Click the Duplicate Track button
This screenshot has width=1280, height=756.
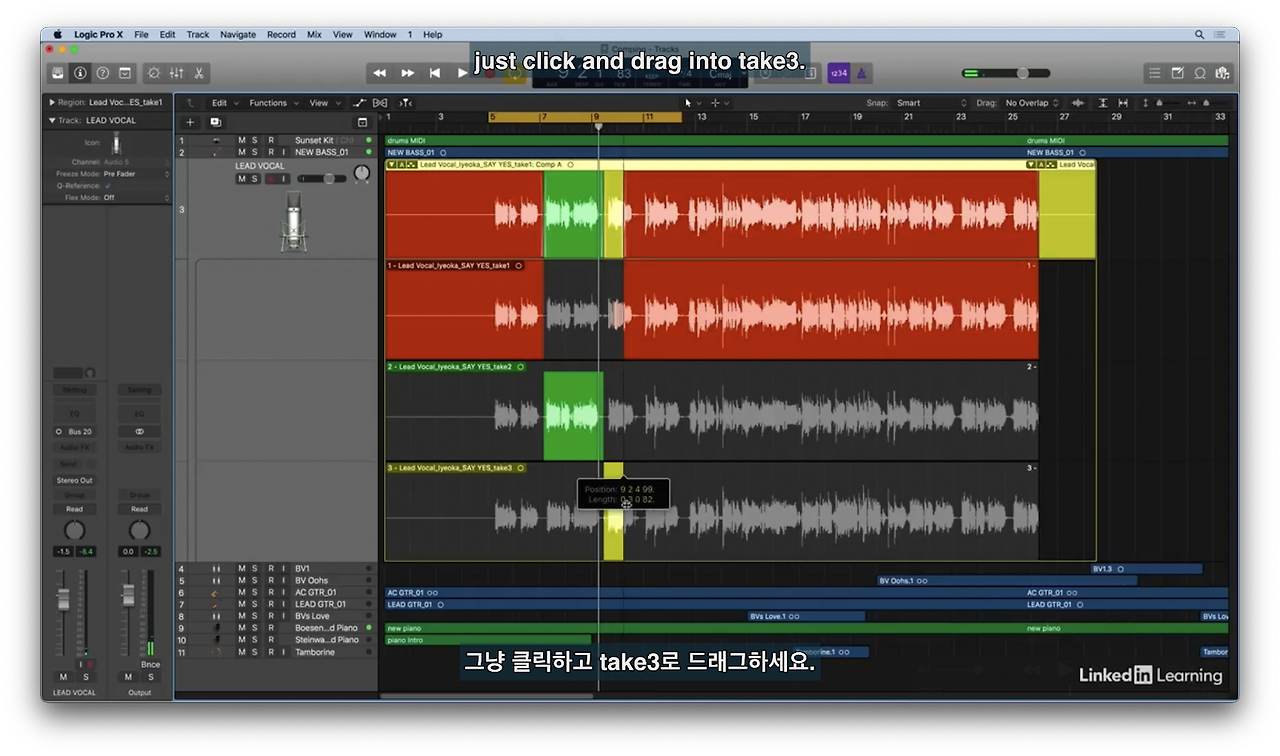[x=215, y=122]
